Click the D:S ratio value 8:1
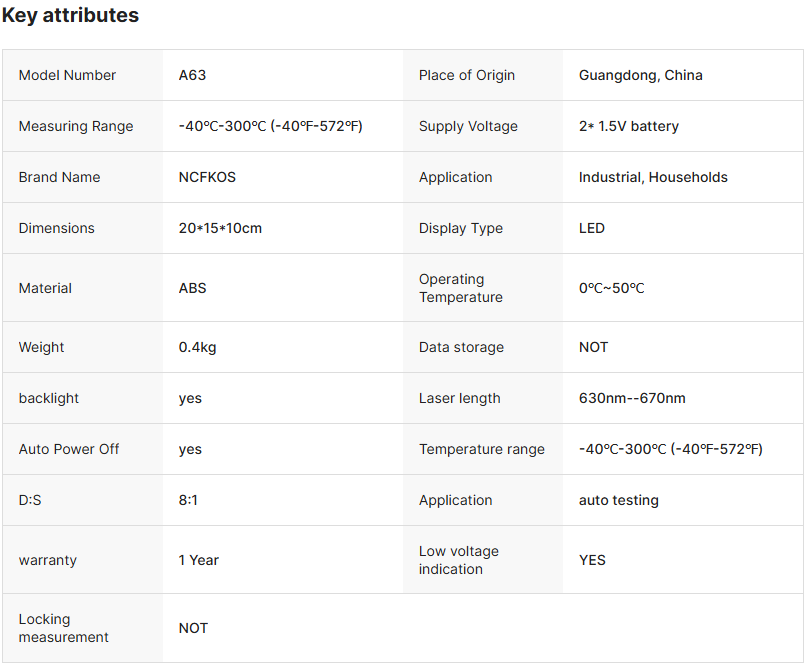Viewport: 804px width, 663px height. [x=188, y=500]
